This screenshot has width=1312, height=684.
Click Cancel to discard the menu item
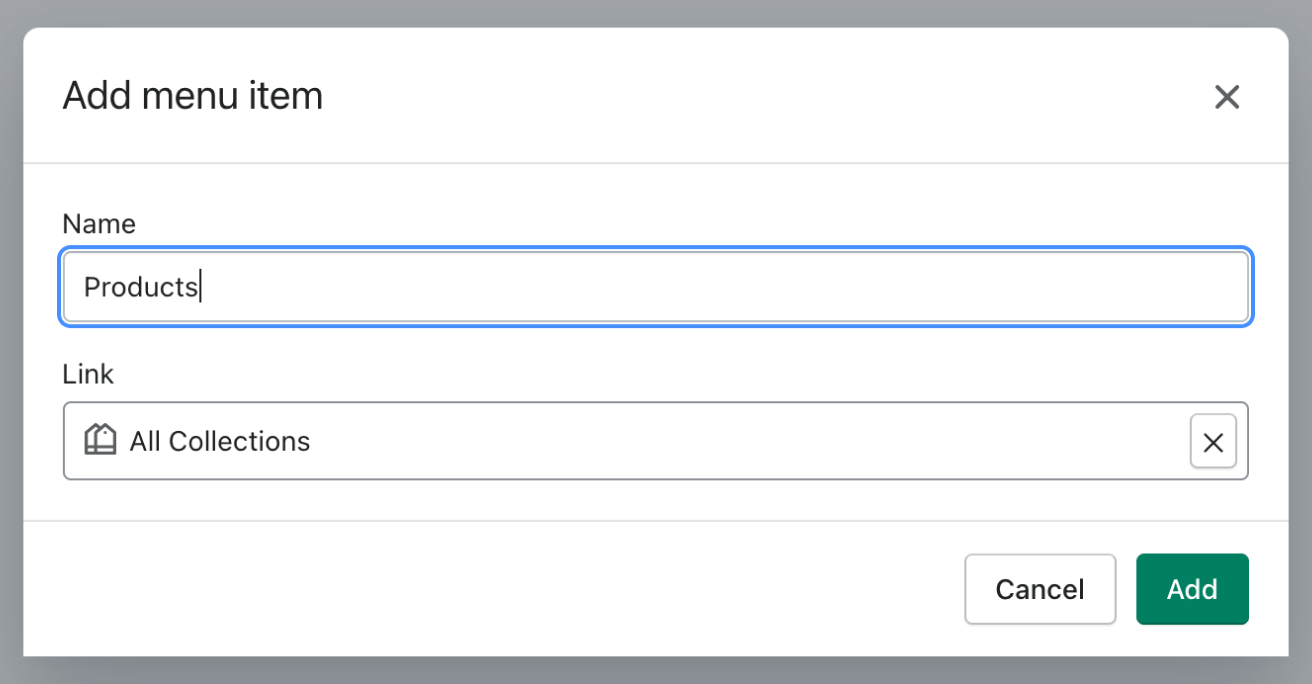(1040, 589)
